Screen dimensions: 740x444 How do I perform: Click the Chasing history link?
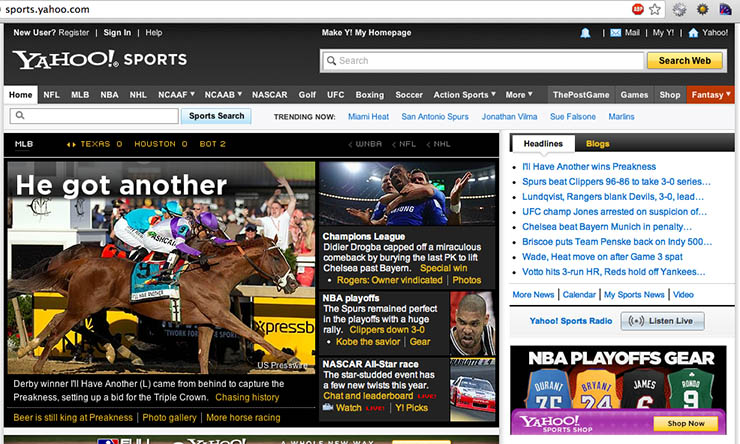coord(247,397)
